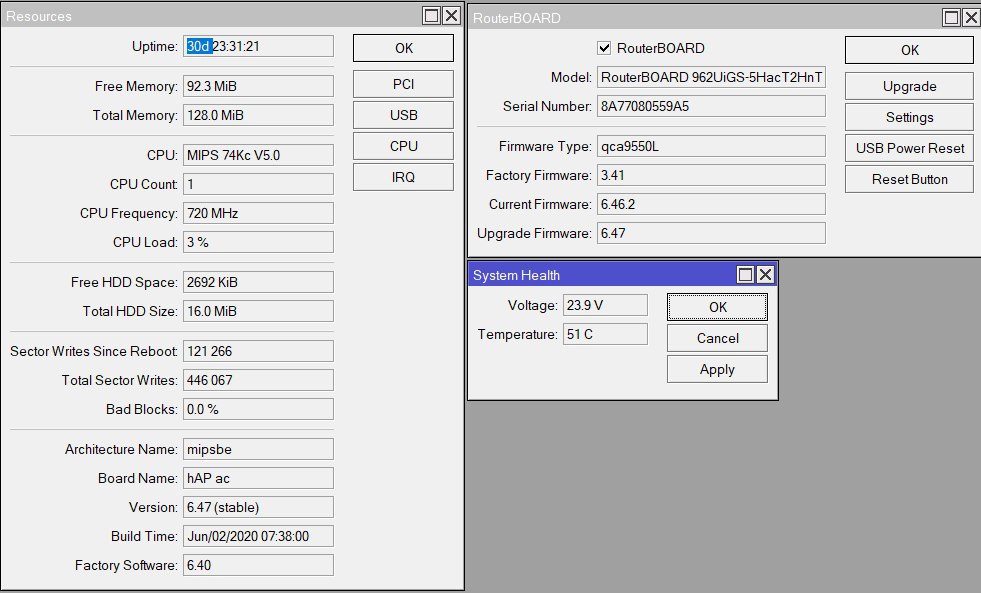Open the USB details in Resources
981x593 pixels.
(403, 115)
